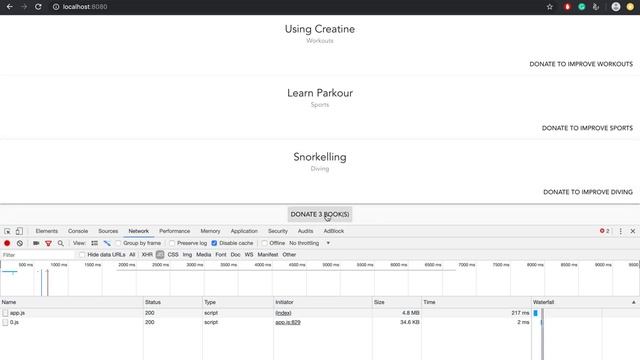The width and height of the screenshot is (640, 360).
Task: Filter requests by Manifest type
Action: click(268, 255)
